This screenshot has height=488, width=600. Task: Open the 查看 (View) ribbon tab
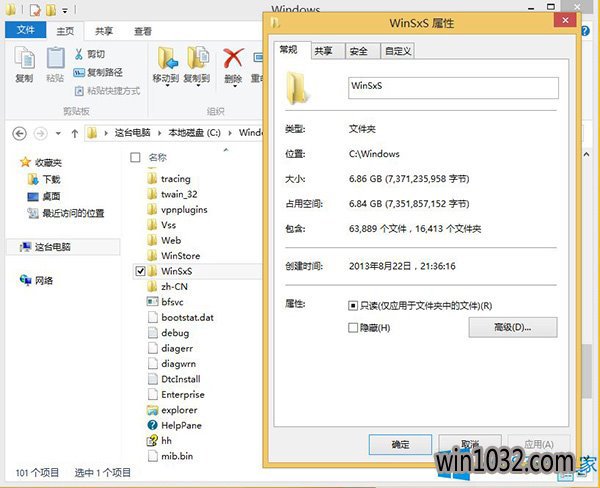click(x=142, y=31)
